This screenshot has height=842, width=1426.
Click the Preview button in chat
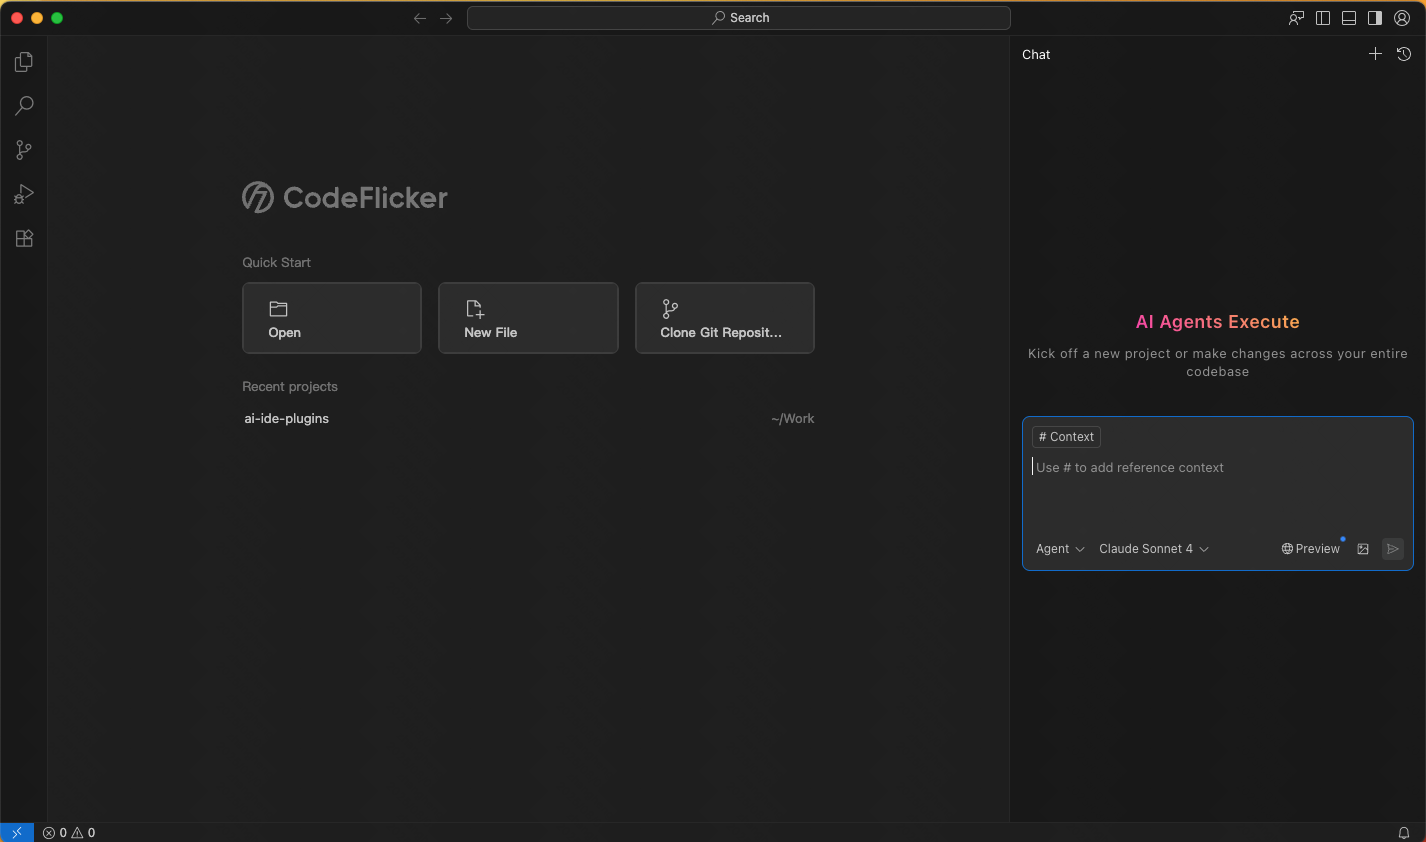pyautogui.click(x=1310, y=549)
